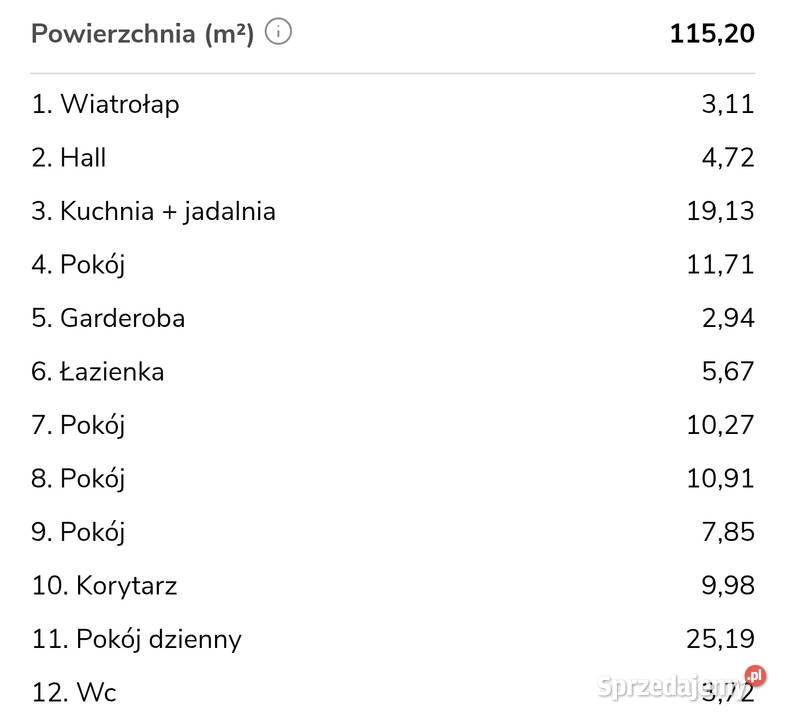Click the info icon beside Powierzchnia
This screenshot has height=720, width=786.
(280, 33)
